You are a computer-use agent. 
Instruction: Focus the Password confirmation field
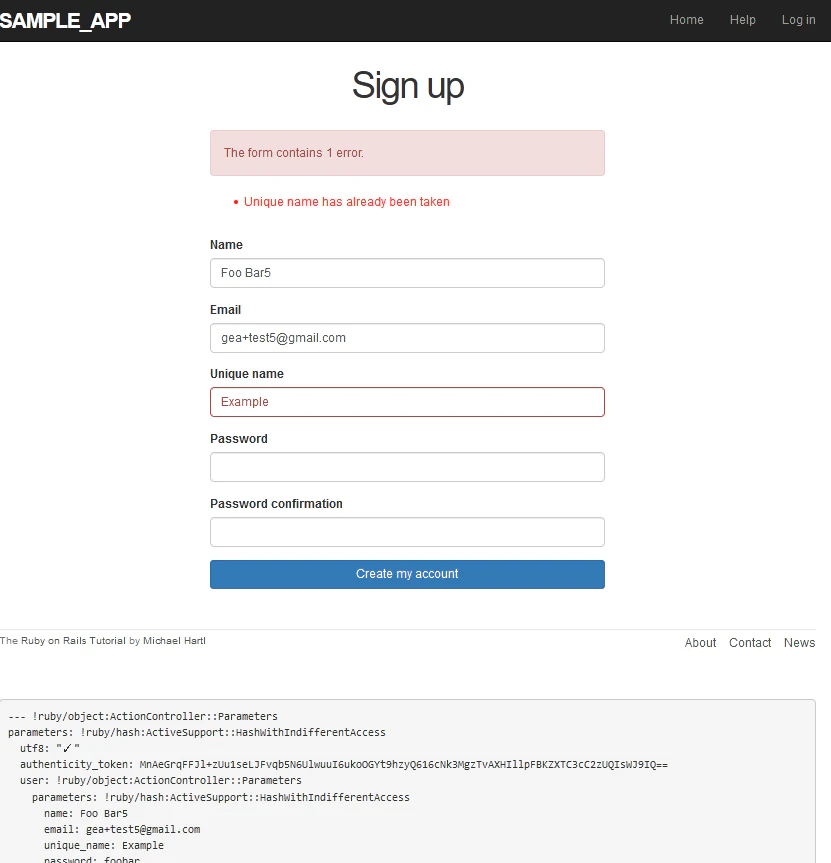407,532
